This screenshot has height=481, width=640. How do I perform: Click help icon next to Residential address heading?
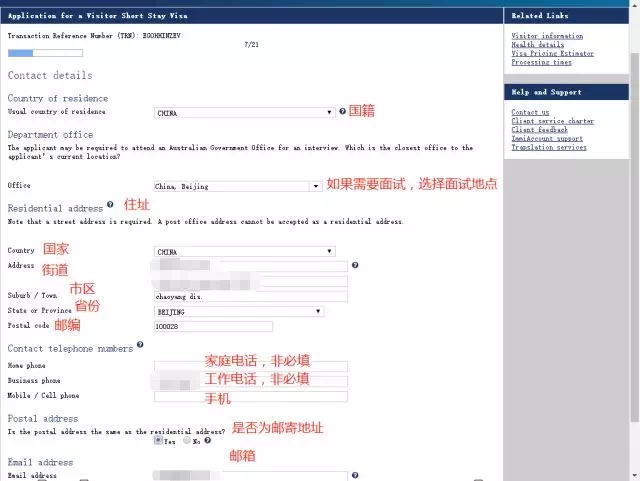coord(110,204)
